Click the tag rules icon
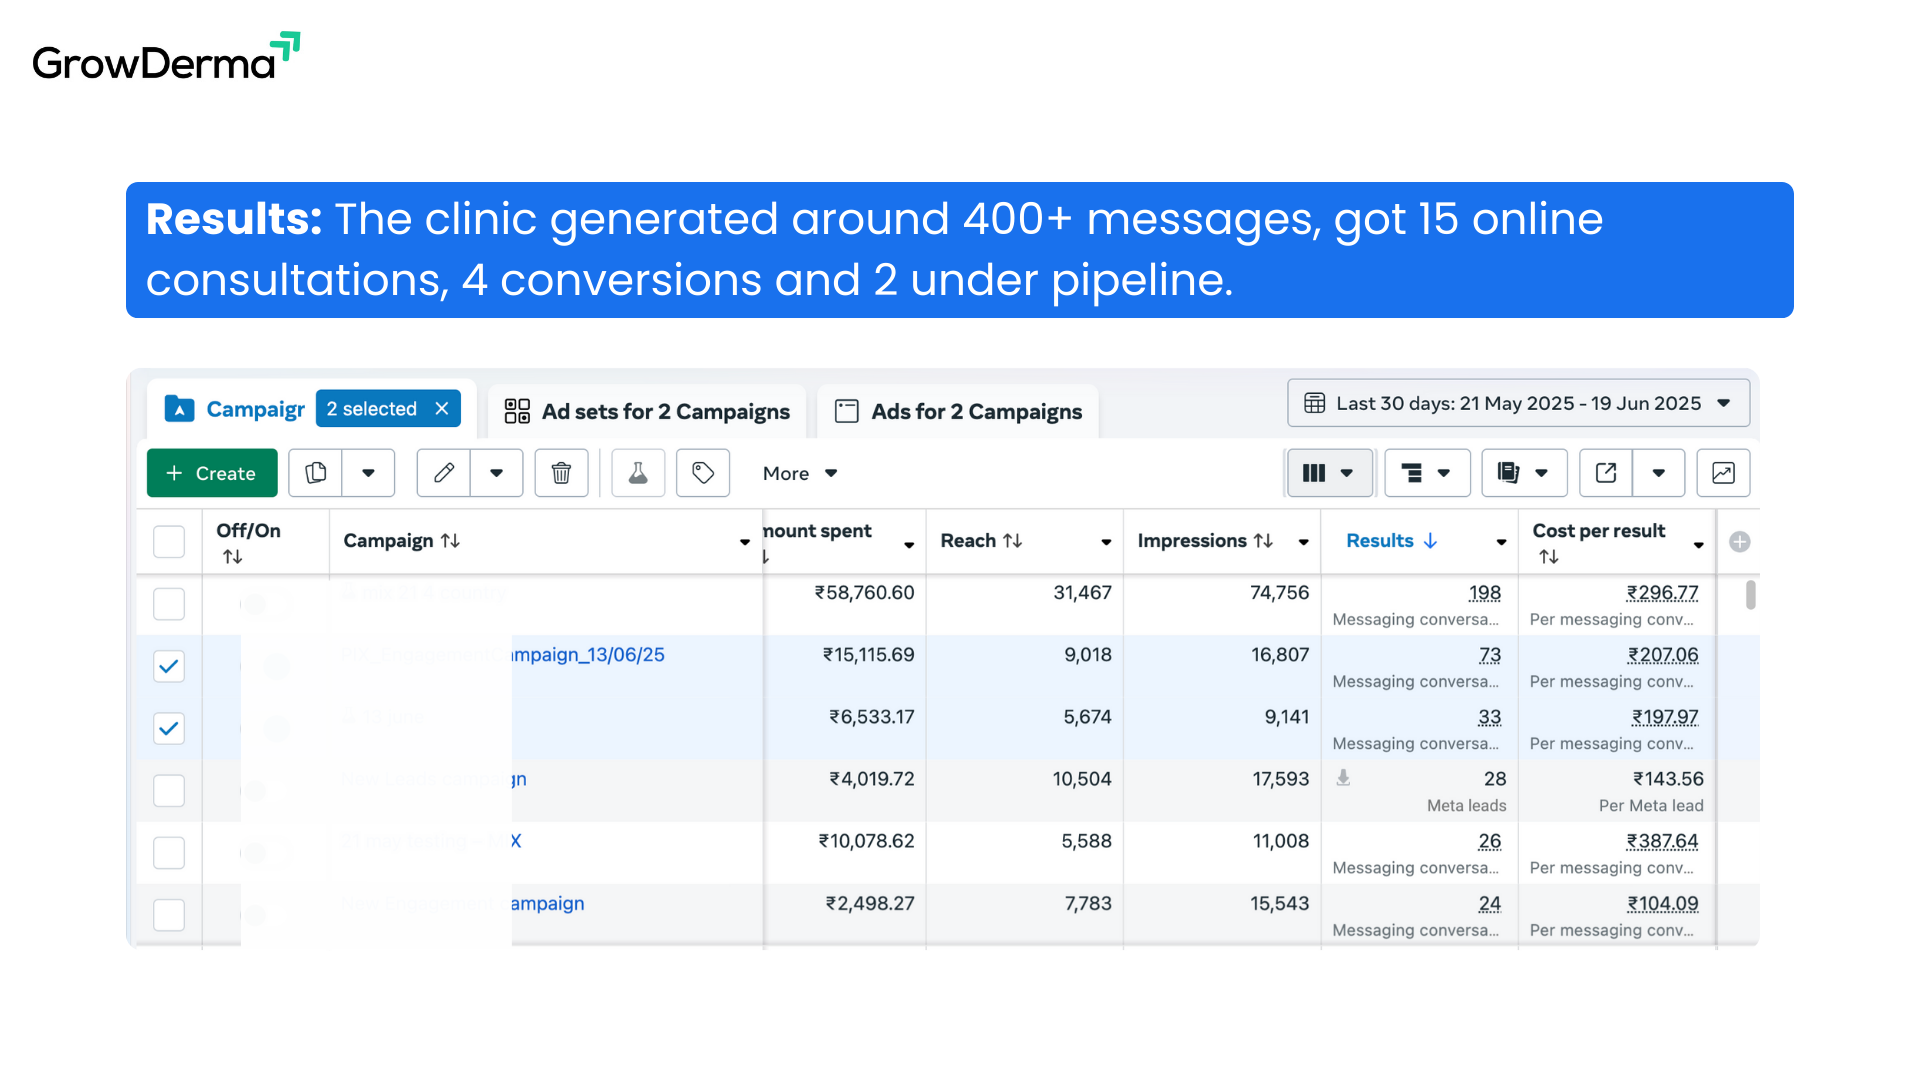Image resolution: width=1920 pixels, height=1080 pixels. pos(703,473)
